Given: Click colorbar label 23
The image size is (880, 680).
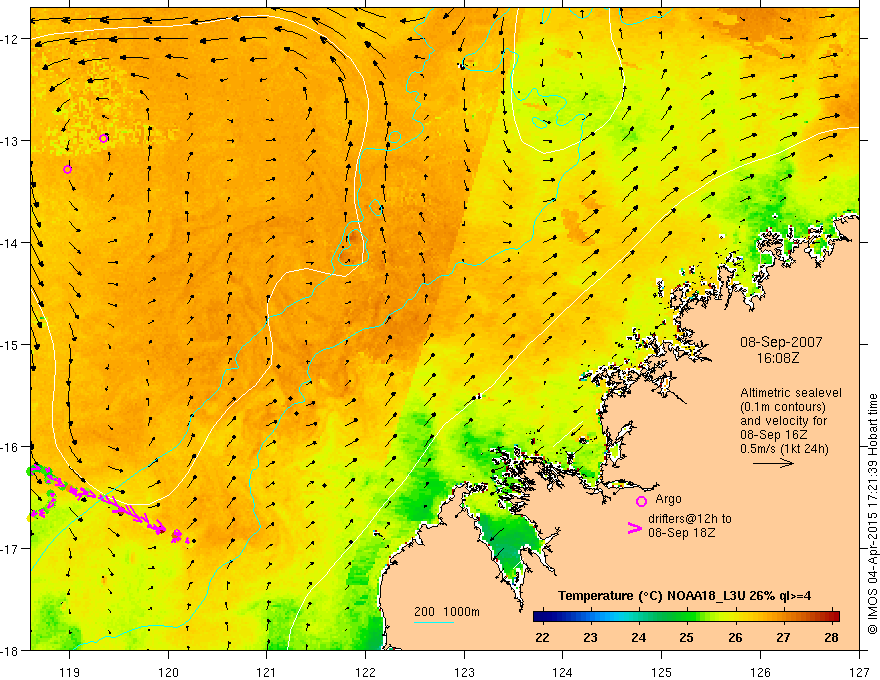Looking at the screenshot, I should point(590,637).
